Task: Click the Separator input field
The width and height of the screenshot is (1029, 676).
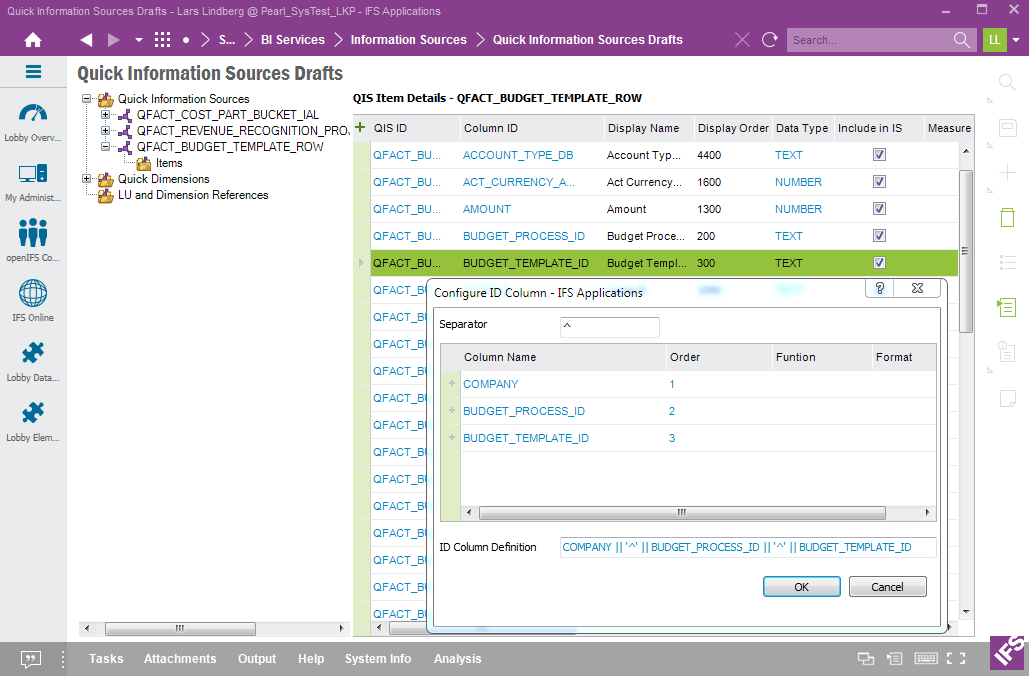Action: (609, 327)
